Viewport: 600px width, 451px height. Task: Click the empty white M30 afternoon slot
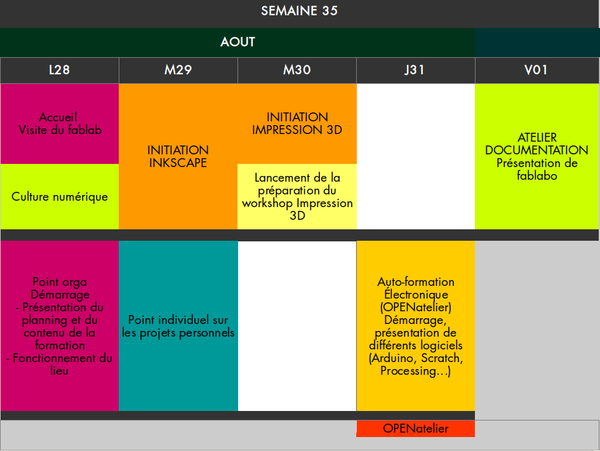pyautogui.click(x=297, y=325)
